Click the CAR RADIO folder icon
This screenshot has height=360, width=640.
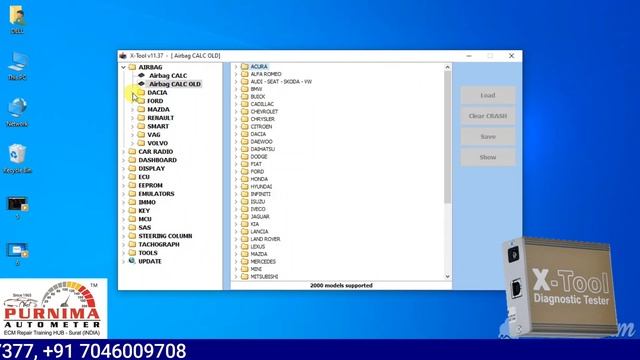[x=132, y=151]
